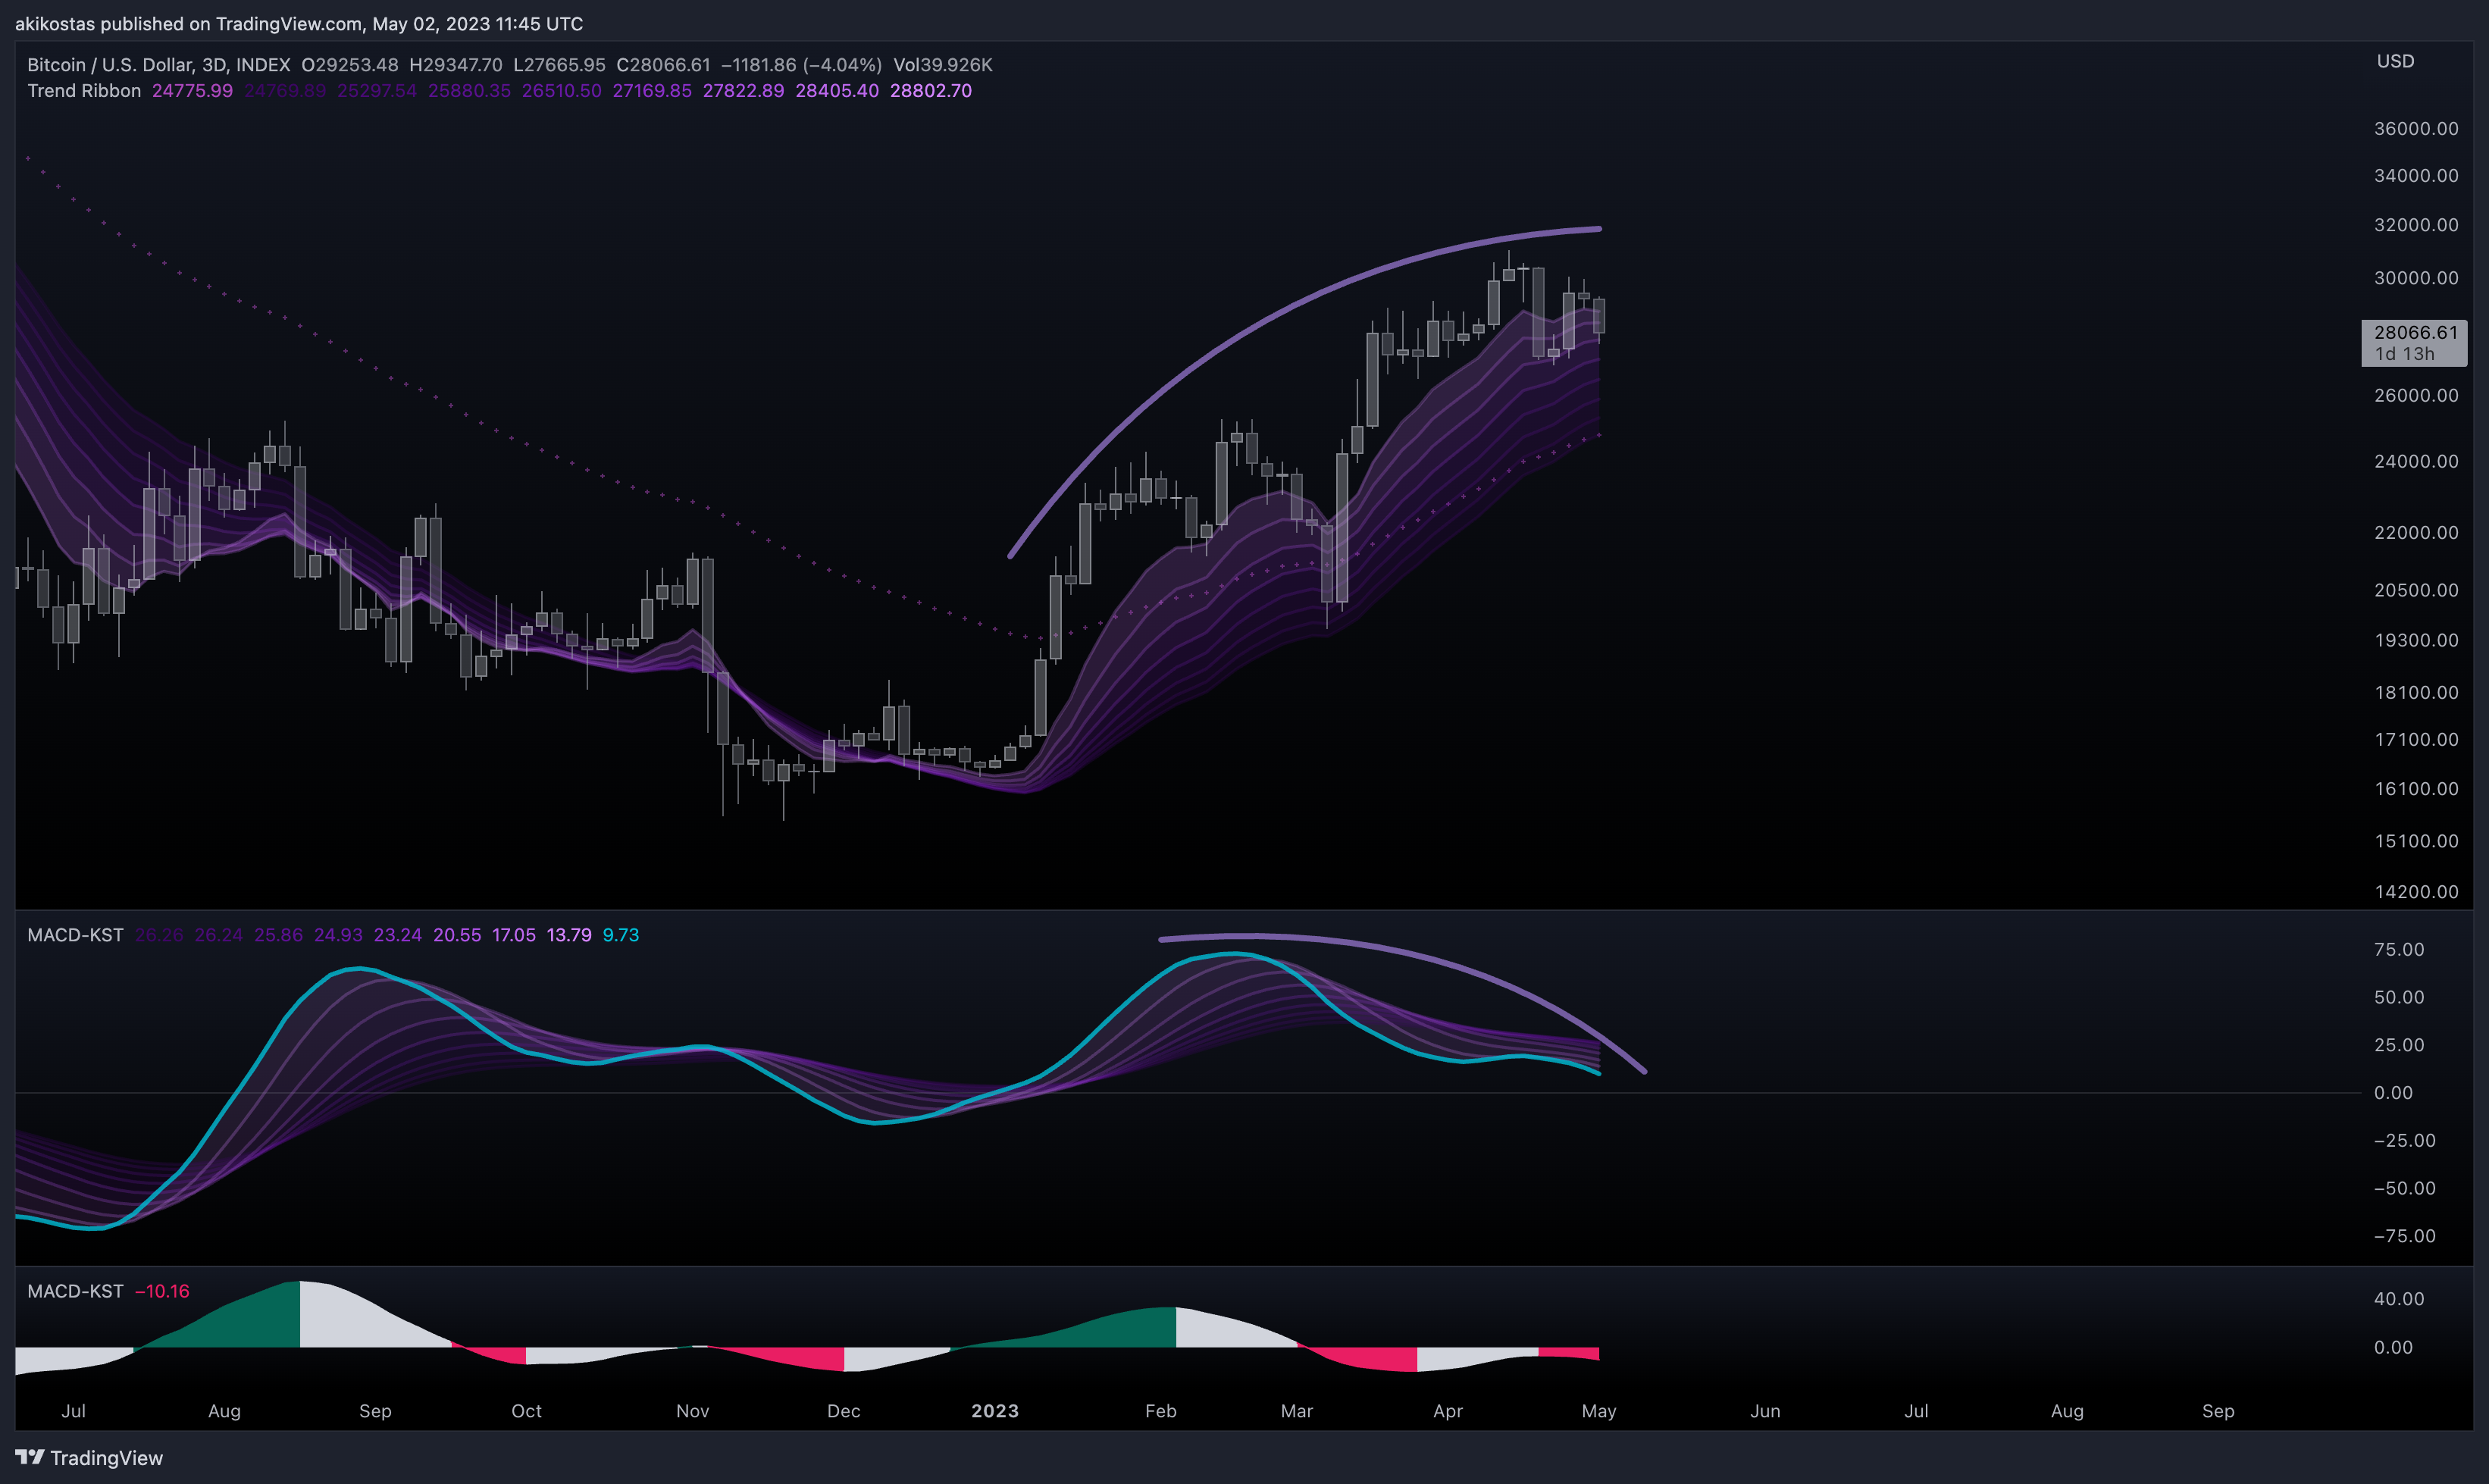Click the TradingView logo at bottom left

coord(89,1457)
